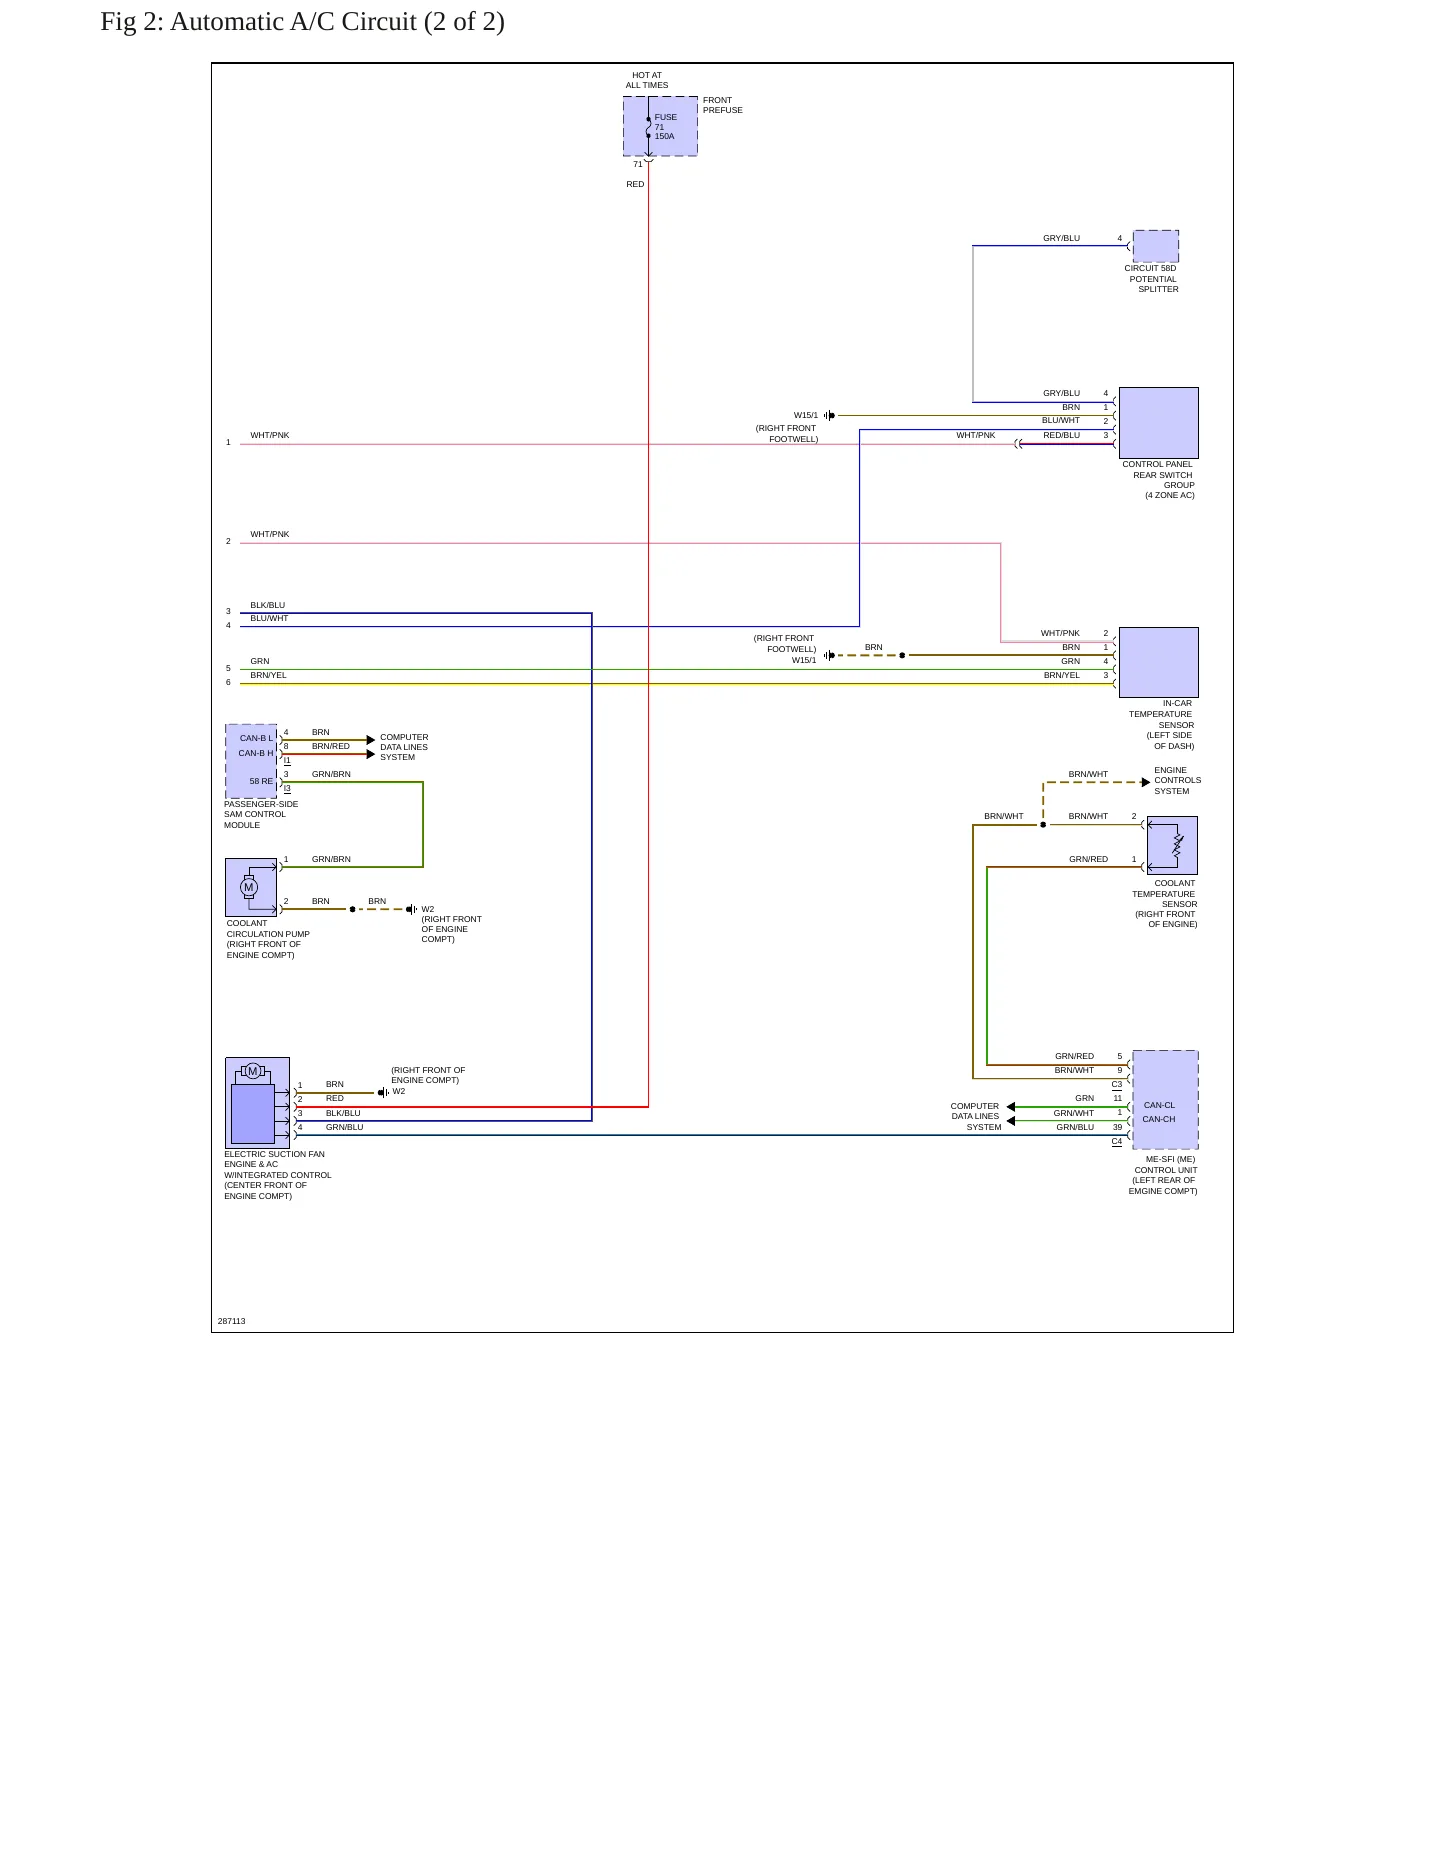1445x1870 pixels.
Task: Click the '58 RE' terminal label
Action: (x=261, y=781)
